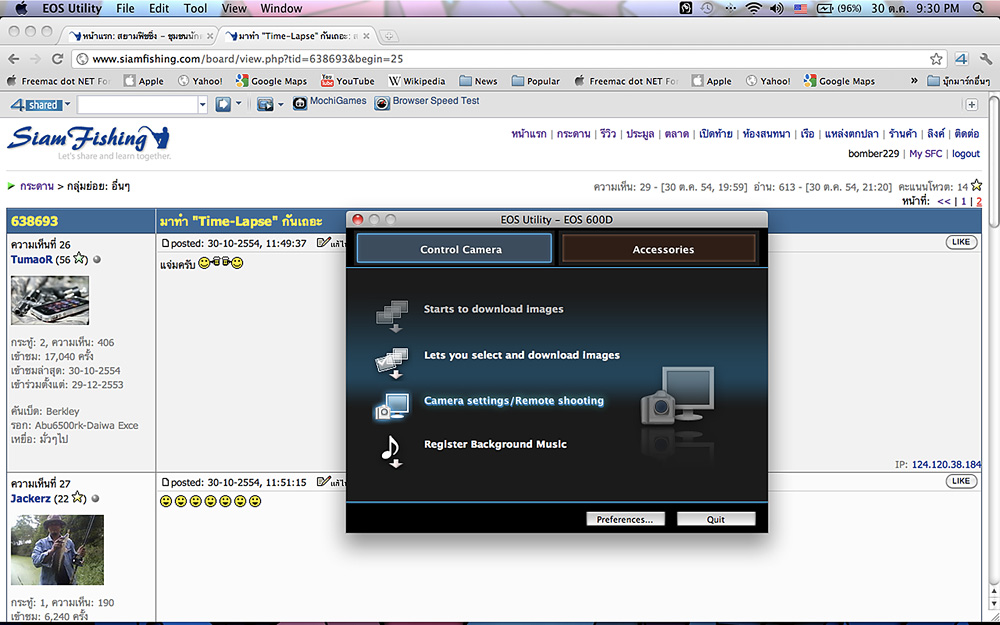
Task: Click the browser forward arrow
Action: click(36, 59)
